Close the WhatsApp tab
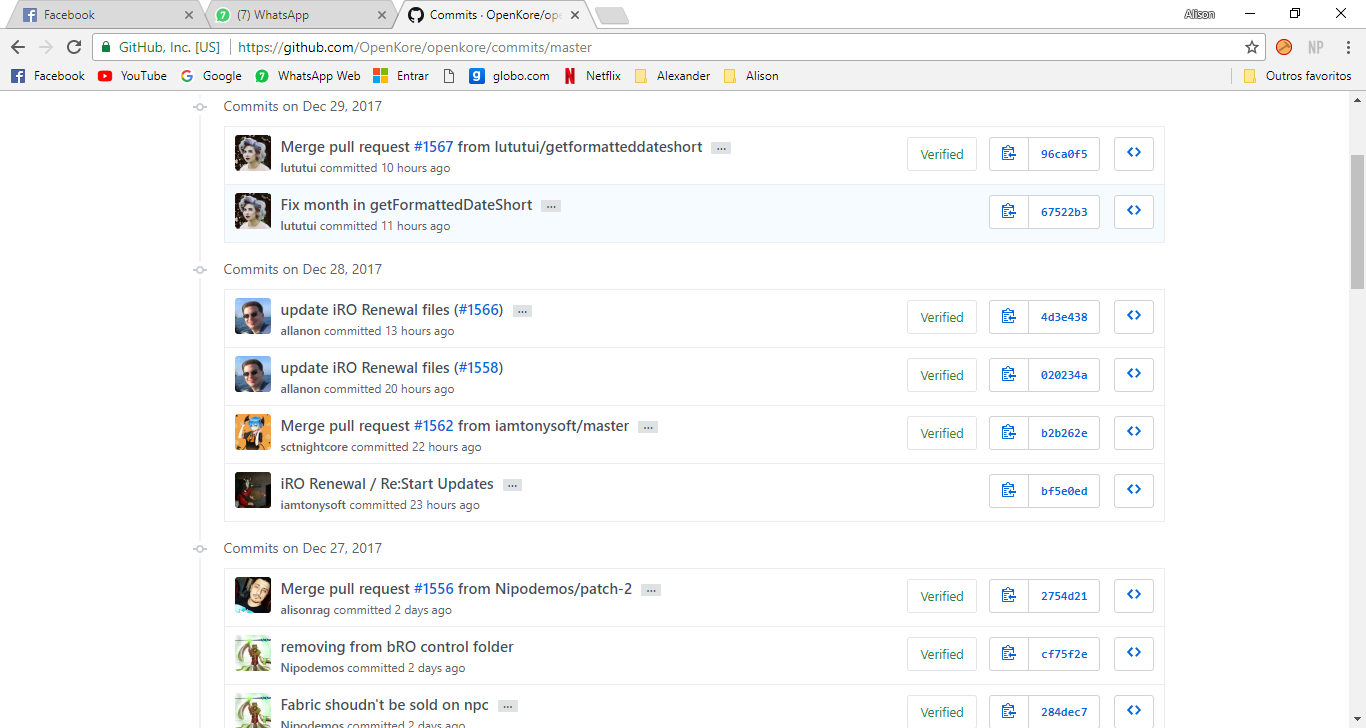 (381, 15)
